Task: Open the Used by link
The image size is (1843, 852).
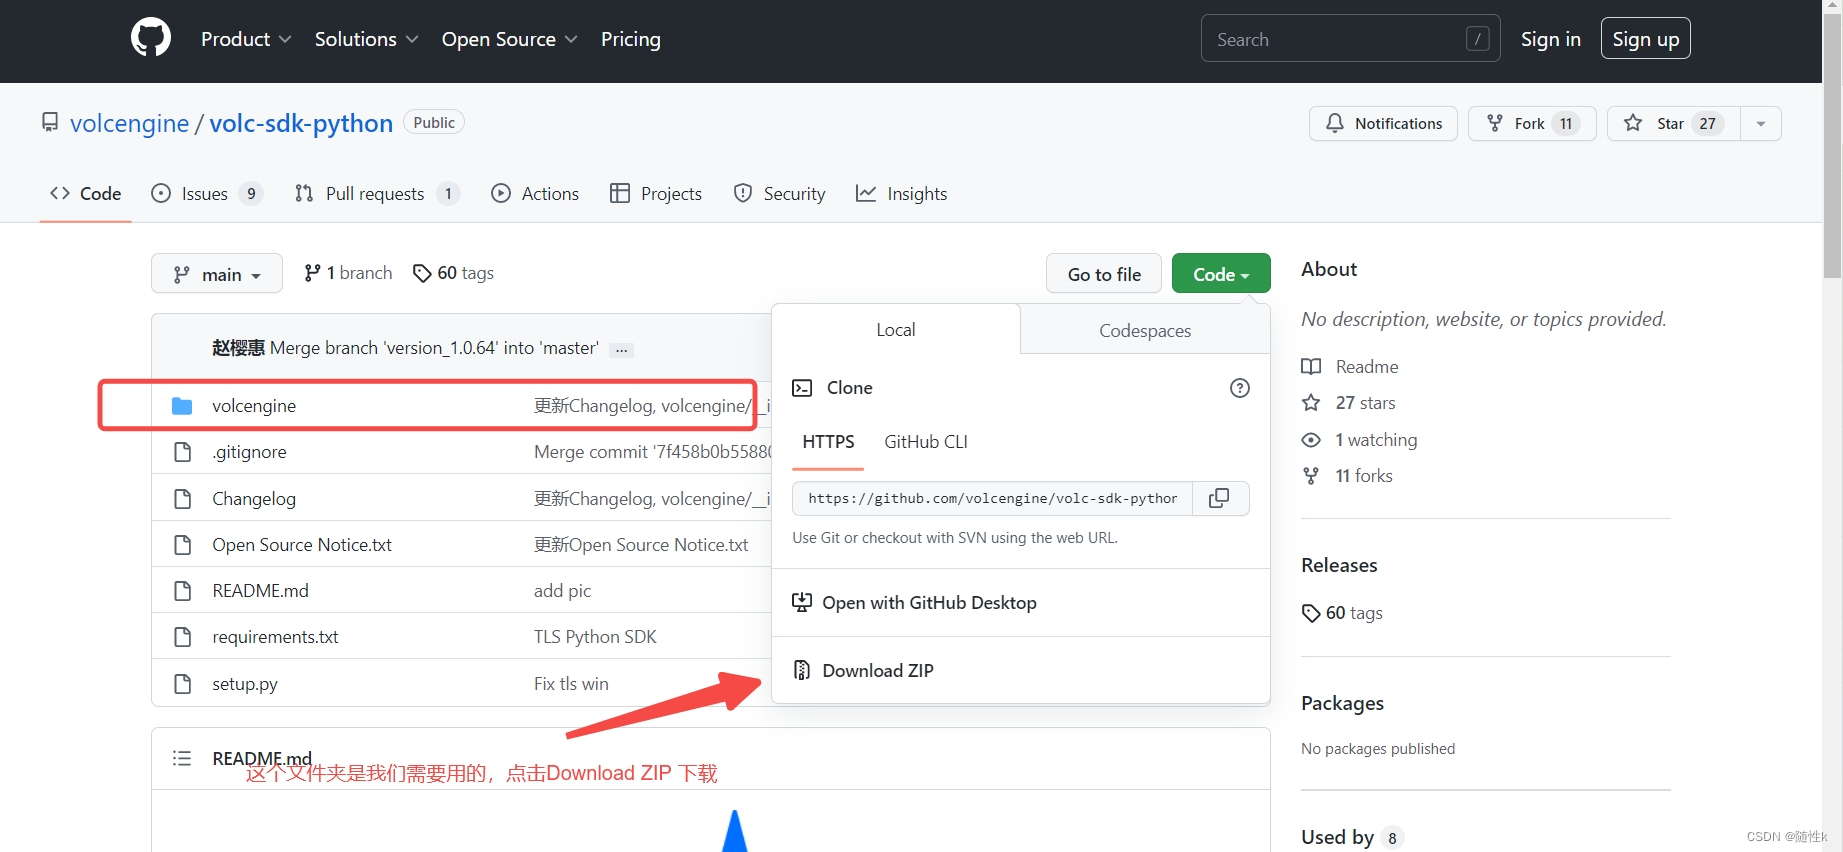Action: pyautogui.click(x=1351, y=837)
